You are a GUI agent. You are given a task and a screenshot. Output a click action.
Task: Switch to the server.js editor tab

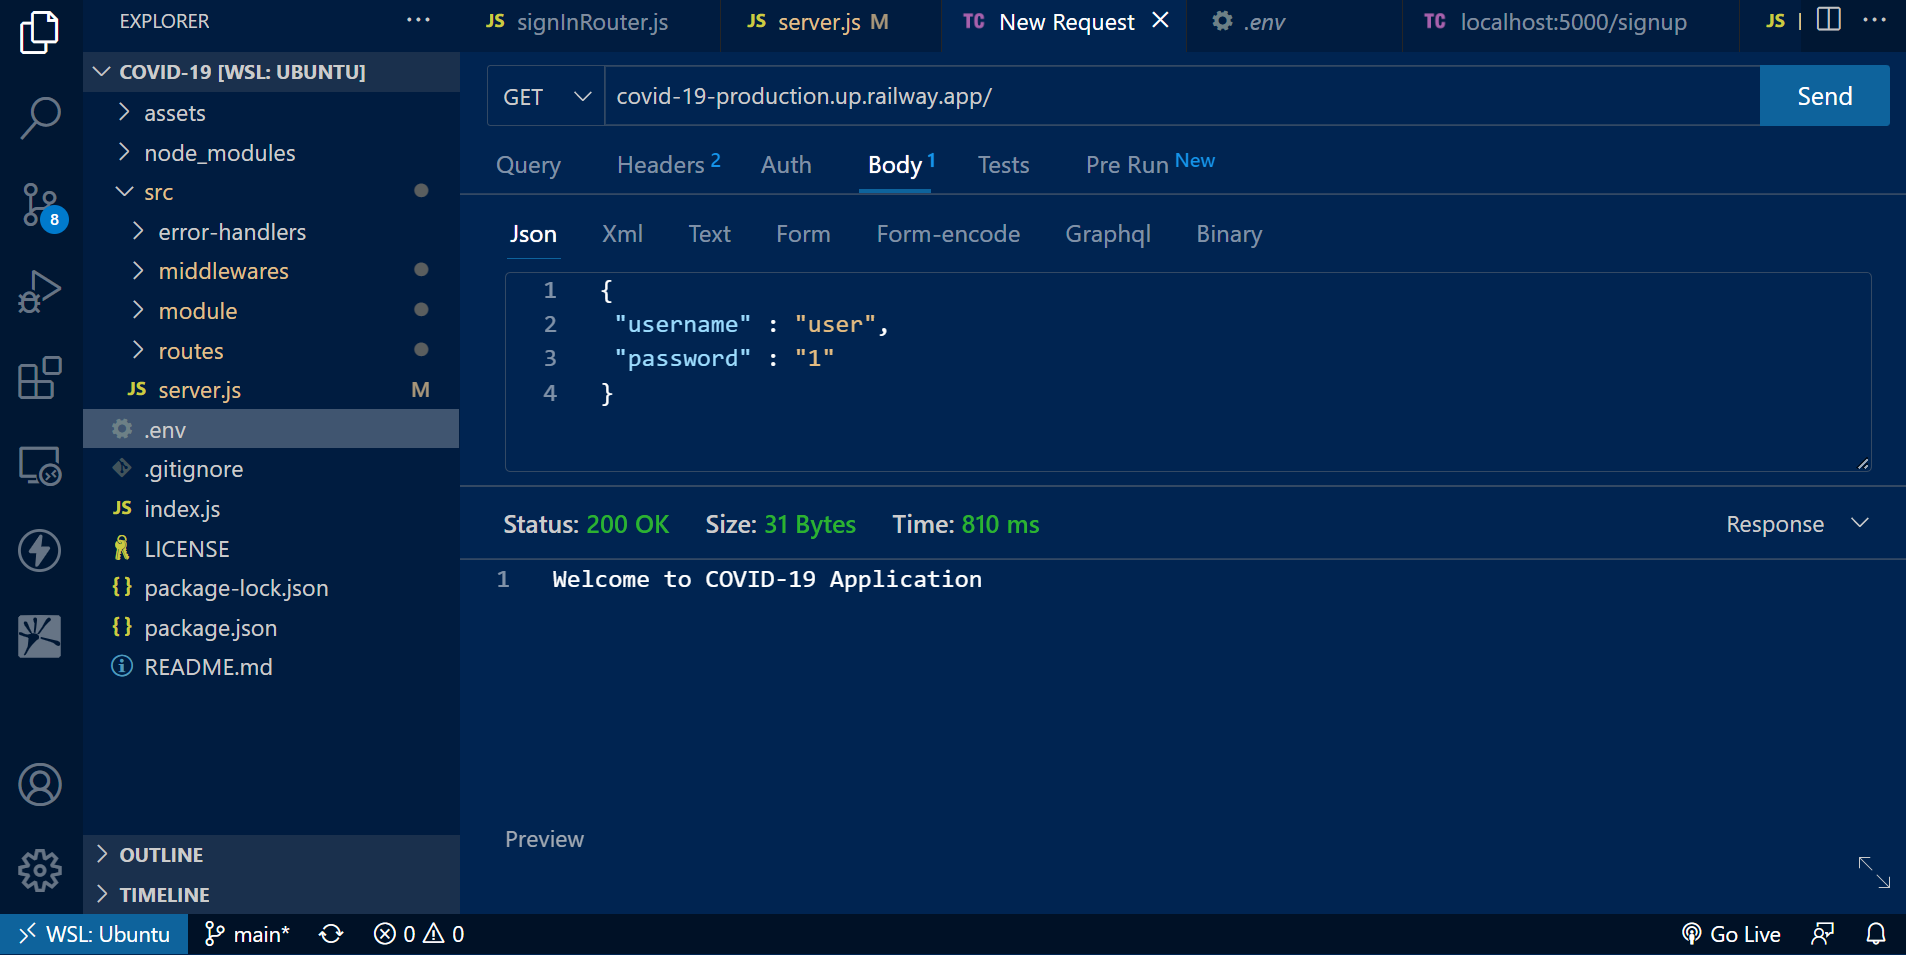tap(830, 22)
